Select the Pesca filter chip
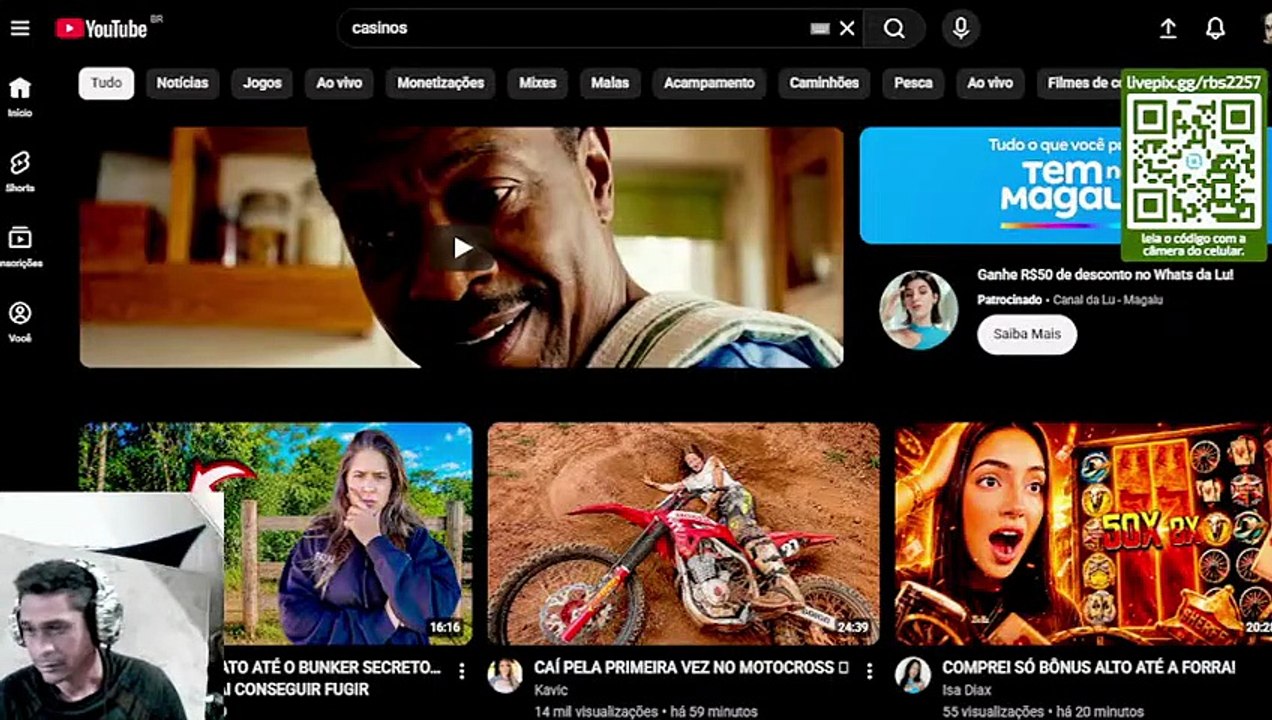Viewport: 1272px width, 720px height. pos(913,83)
